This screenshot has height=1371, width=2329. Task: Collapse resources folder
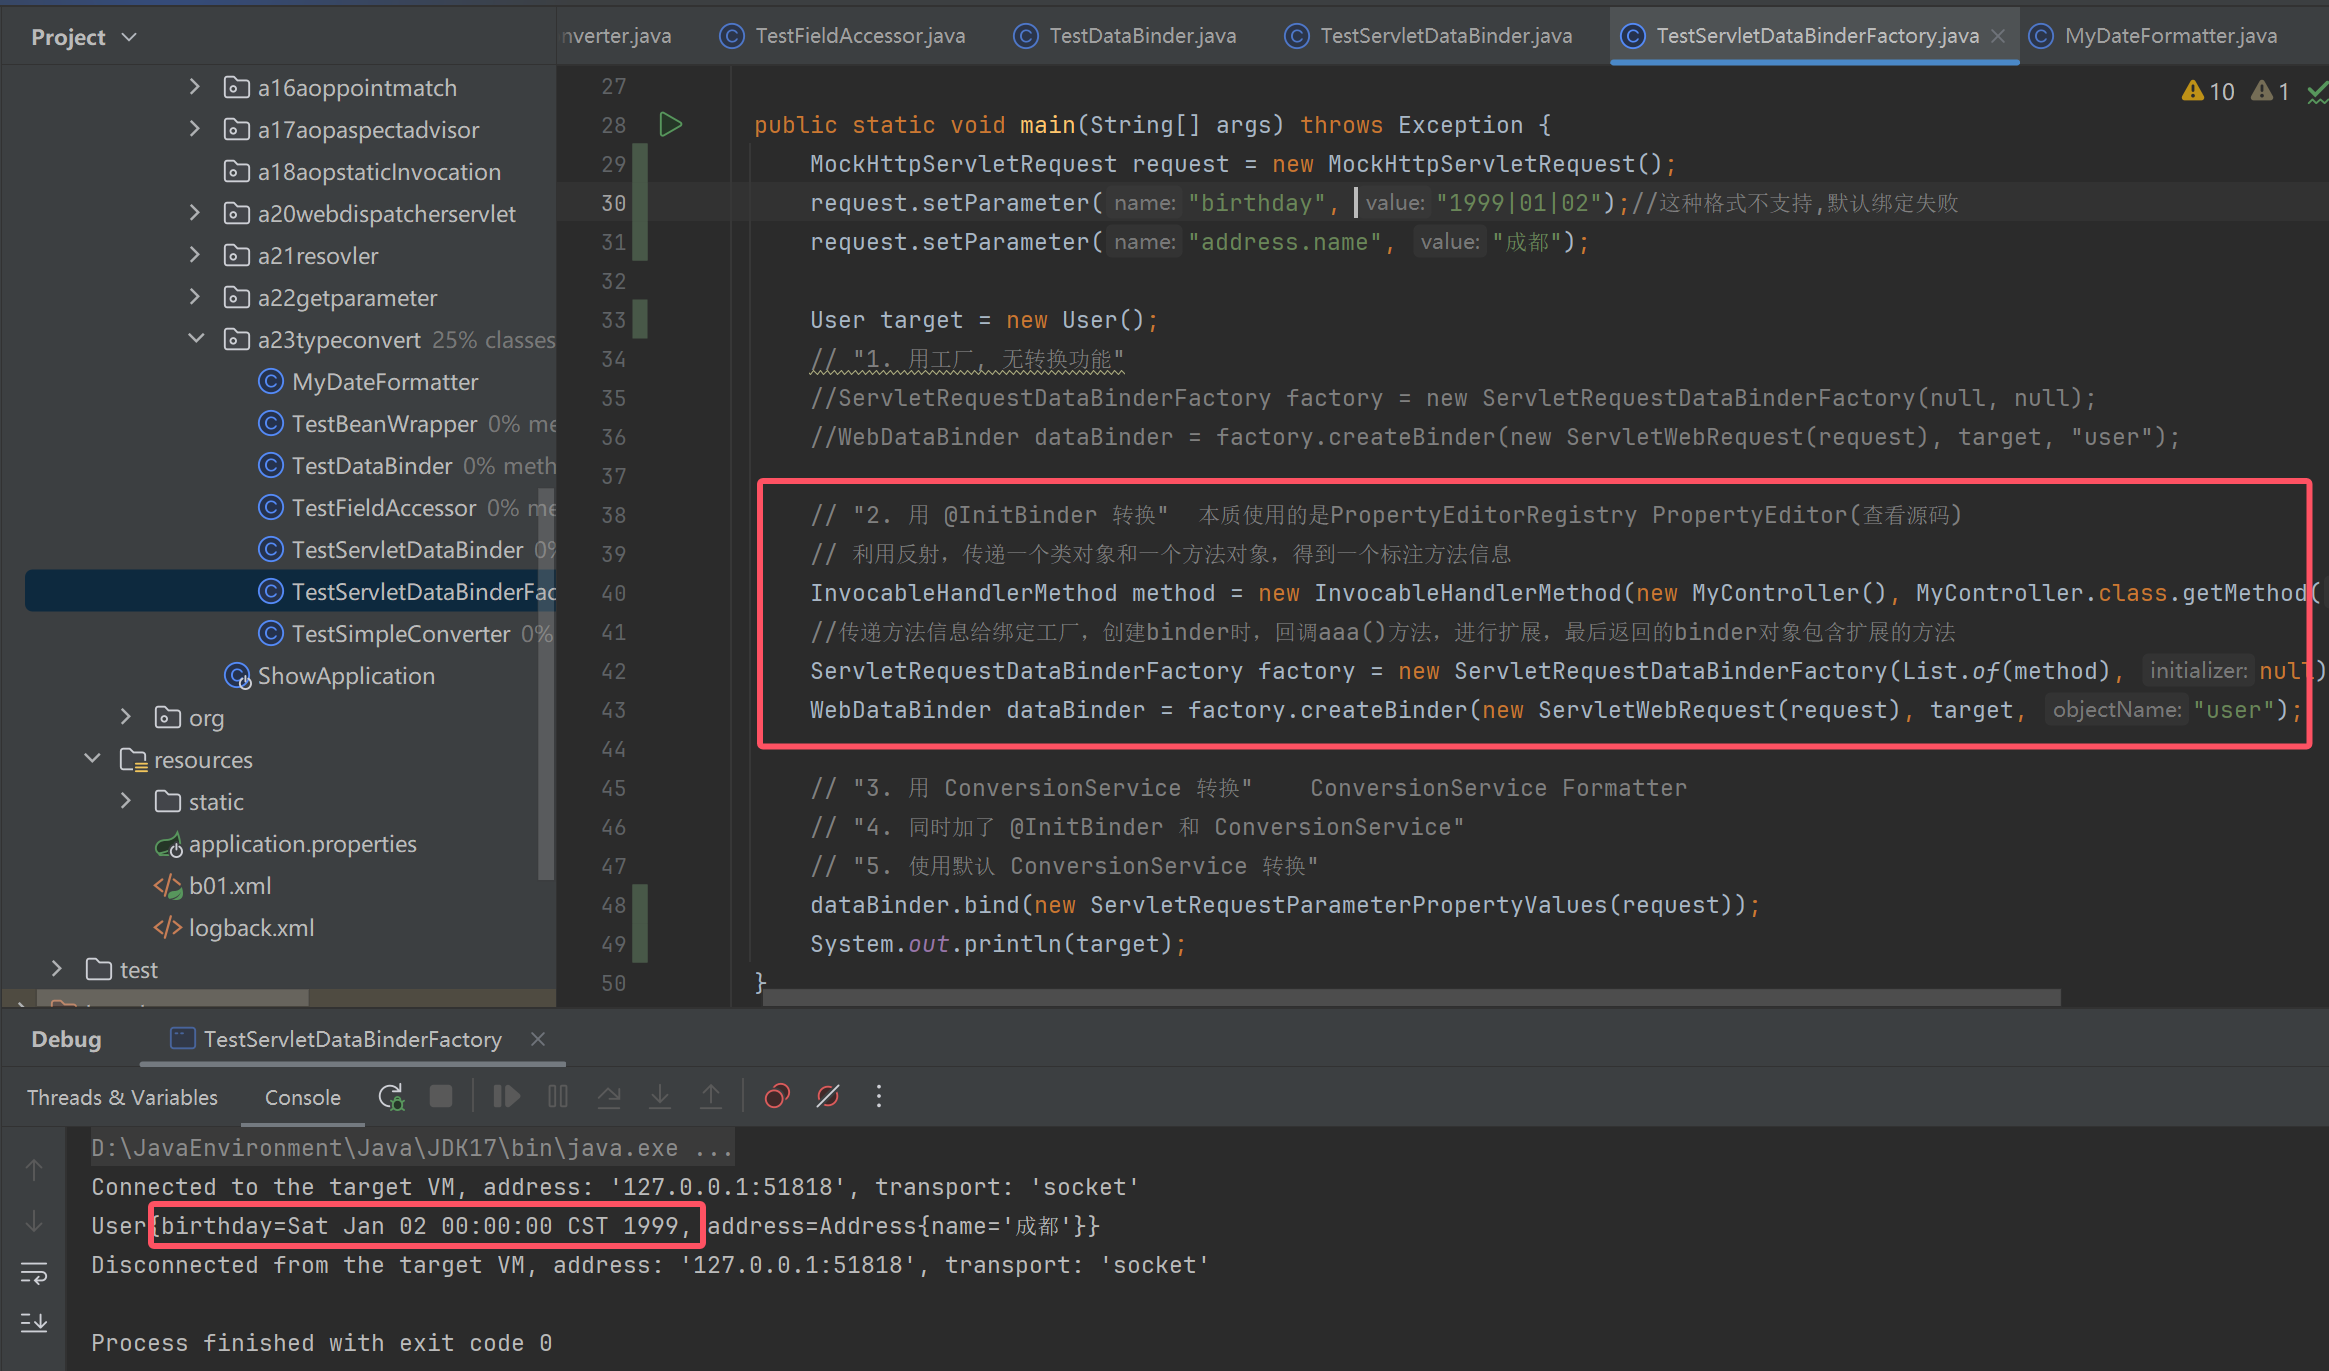pos(92,759)
